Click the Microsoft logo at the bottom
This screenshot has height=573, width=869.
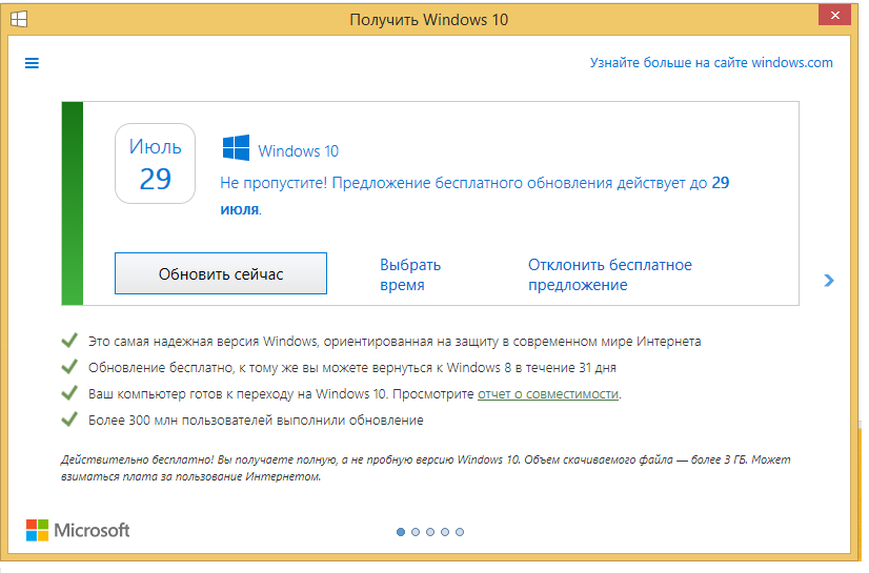point(78,530)
